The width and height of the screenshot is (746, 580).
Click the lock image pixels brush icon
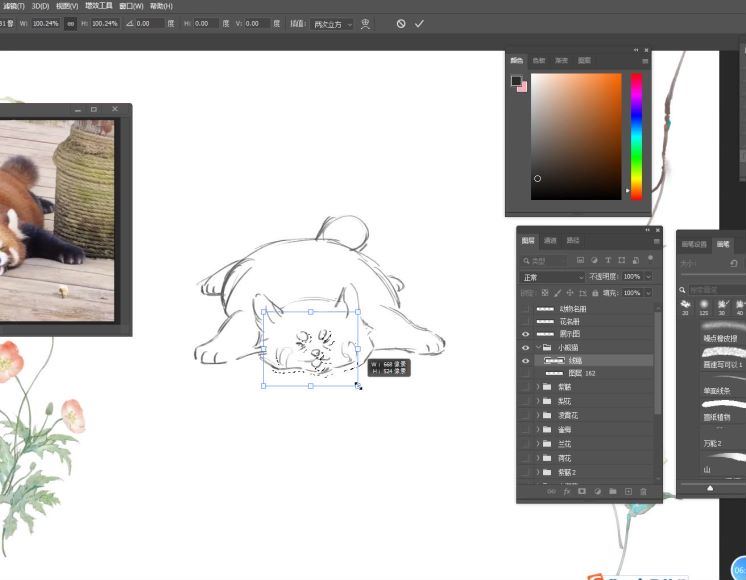coord(557,293)
